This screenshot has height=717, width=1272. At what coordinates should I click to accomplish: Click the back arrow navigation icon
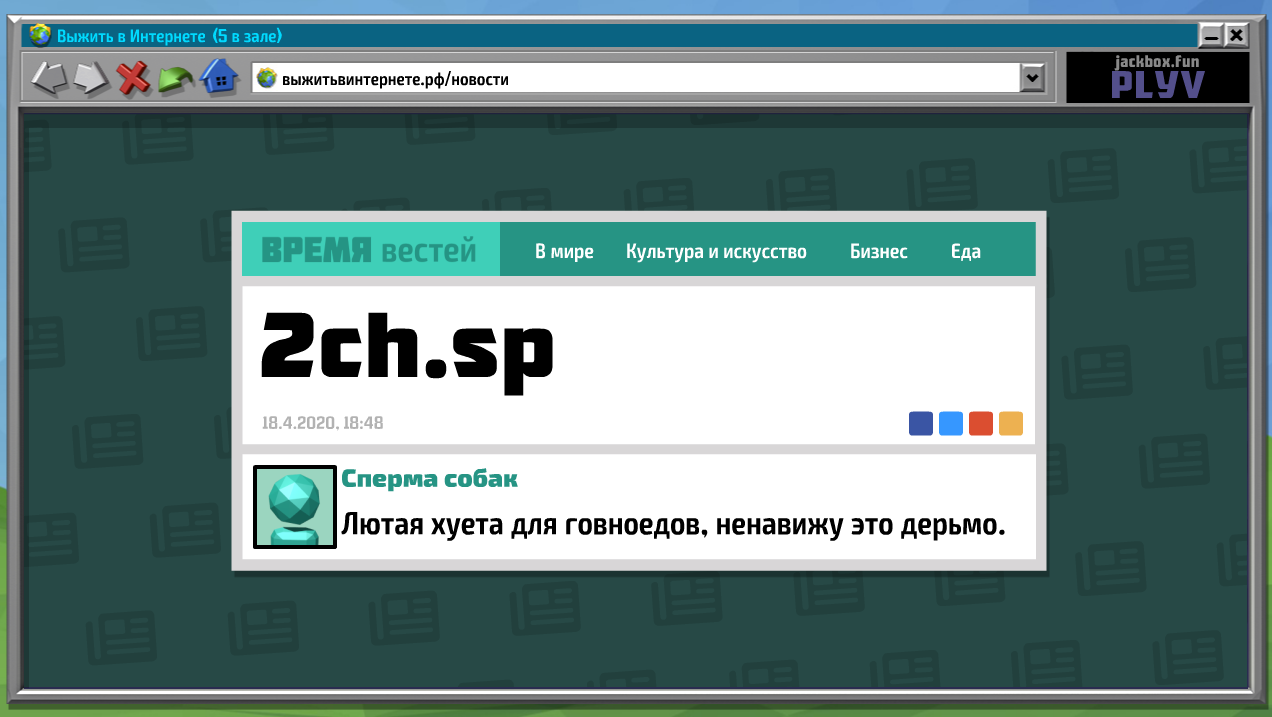coord(50,78)
